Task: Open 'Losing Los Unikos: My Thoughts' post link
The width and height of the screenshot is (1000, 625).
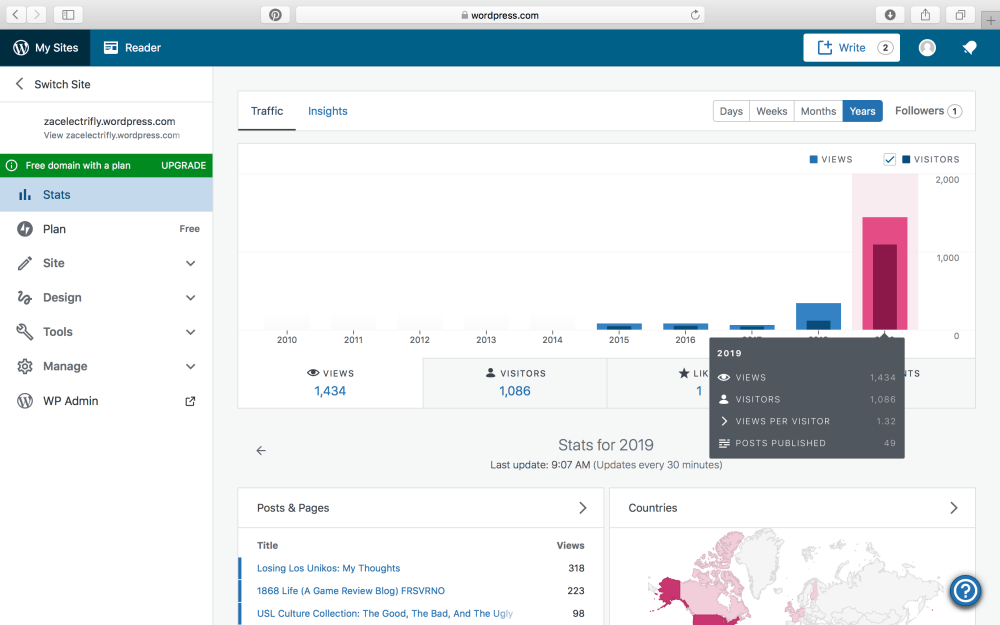Action: pyautogui.click(x=328, y=568)
